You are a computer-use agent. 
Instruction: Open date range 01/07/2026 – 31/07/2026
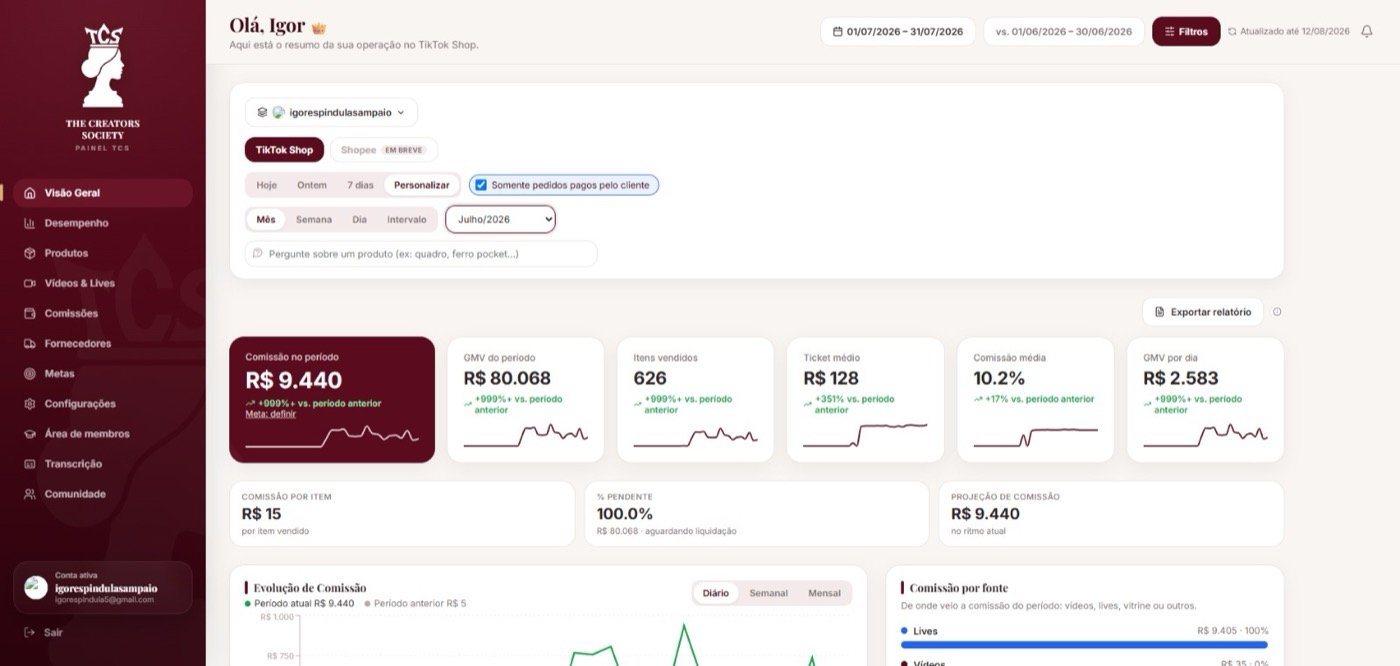pos(898,31)
